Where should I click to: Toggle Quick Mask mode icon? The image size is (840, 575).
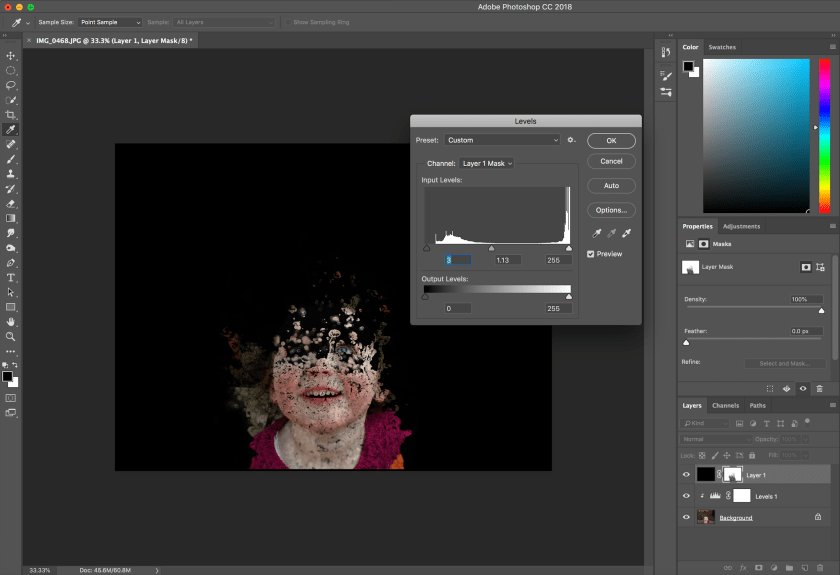pos(10,398)
